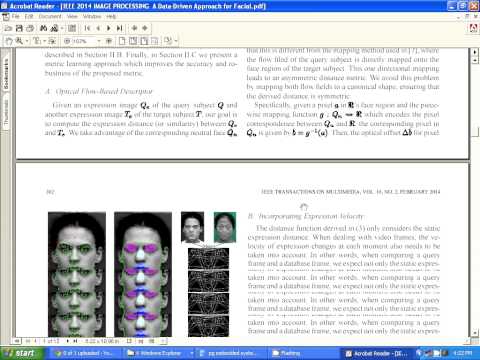Click the Go to Next View icon
The height and width of the screenshot is (360, 480).
[x=145, y=28]
